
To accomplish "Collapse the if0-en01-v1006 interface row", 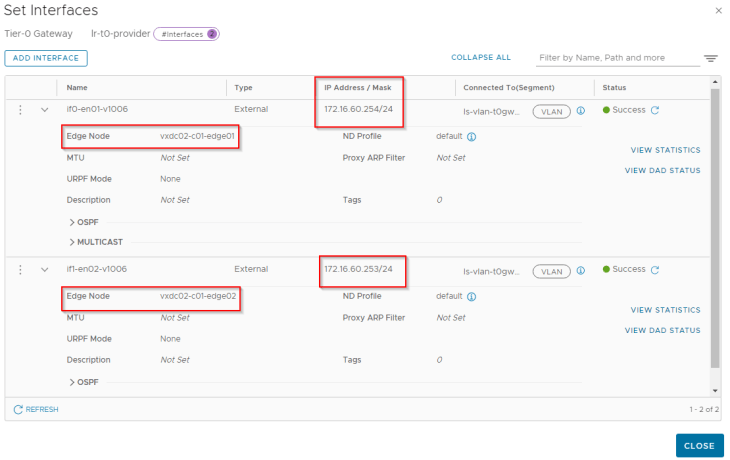I will [45, 110].
